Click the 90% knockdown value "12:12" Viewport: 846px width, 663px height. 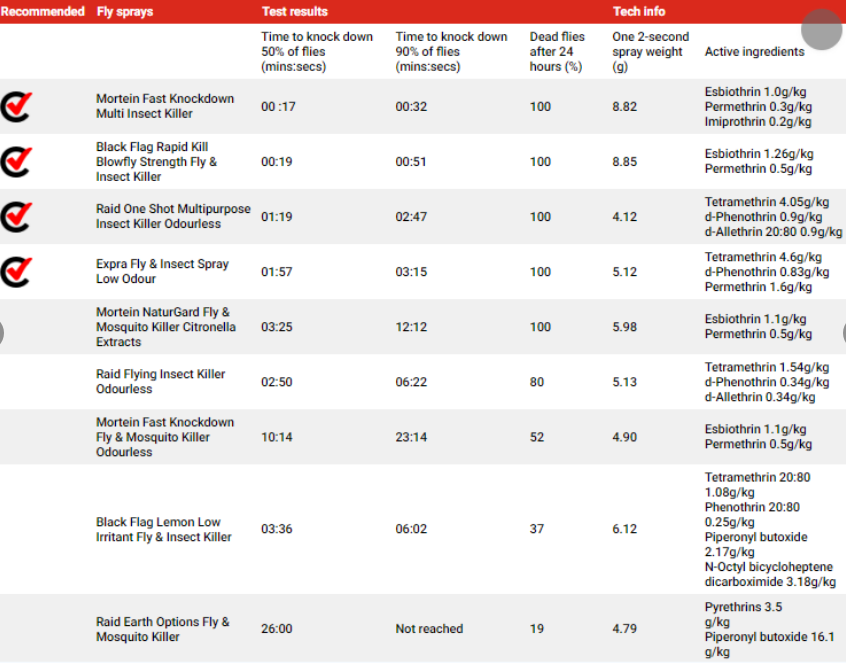[411, 326]
